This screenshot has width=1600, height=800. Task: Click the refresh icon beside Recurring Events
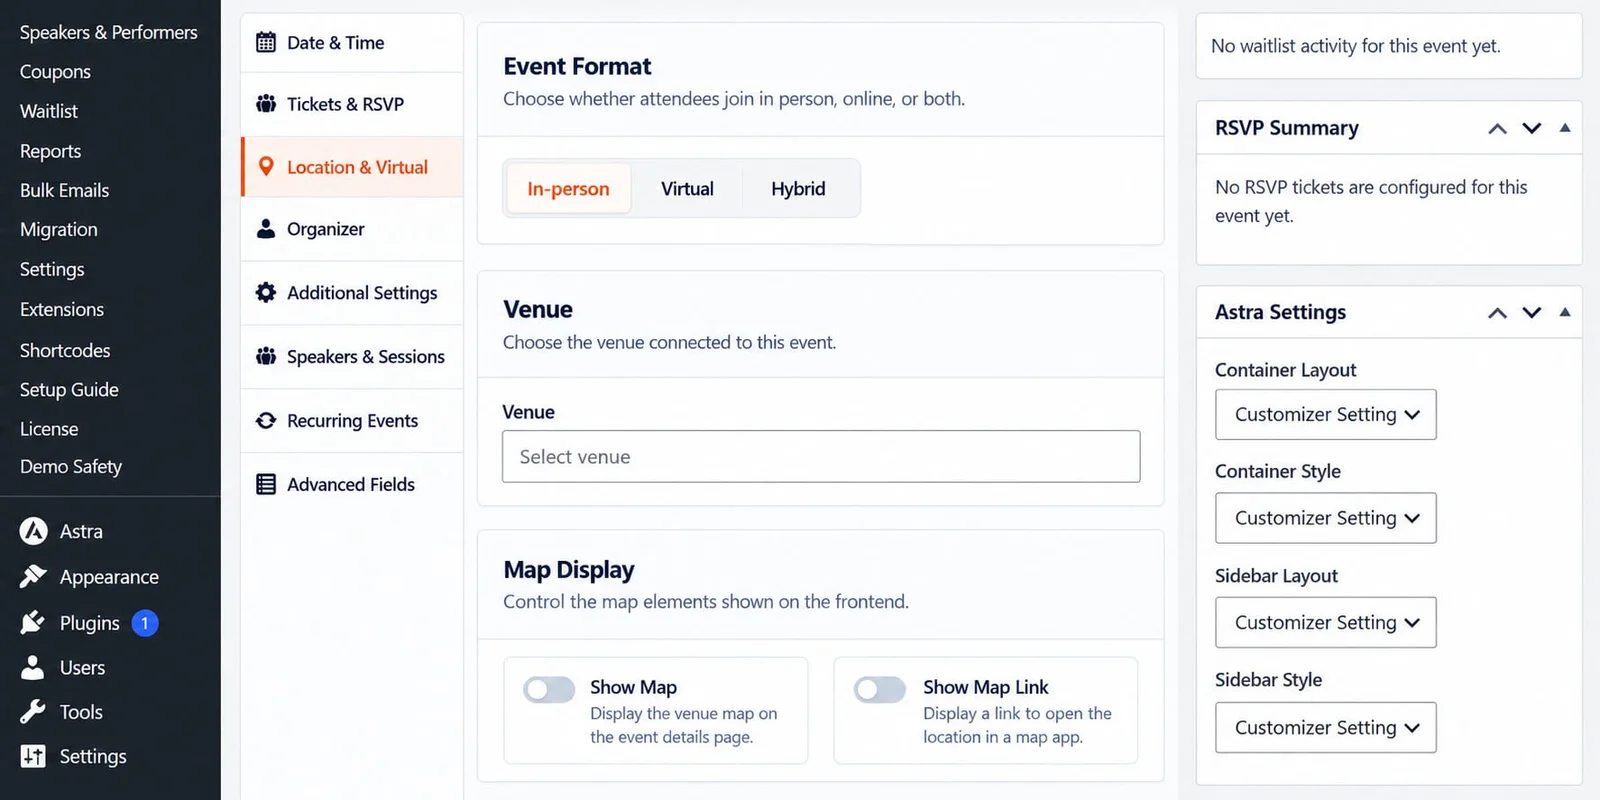[266, 421]
